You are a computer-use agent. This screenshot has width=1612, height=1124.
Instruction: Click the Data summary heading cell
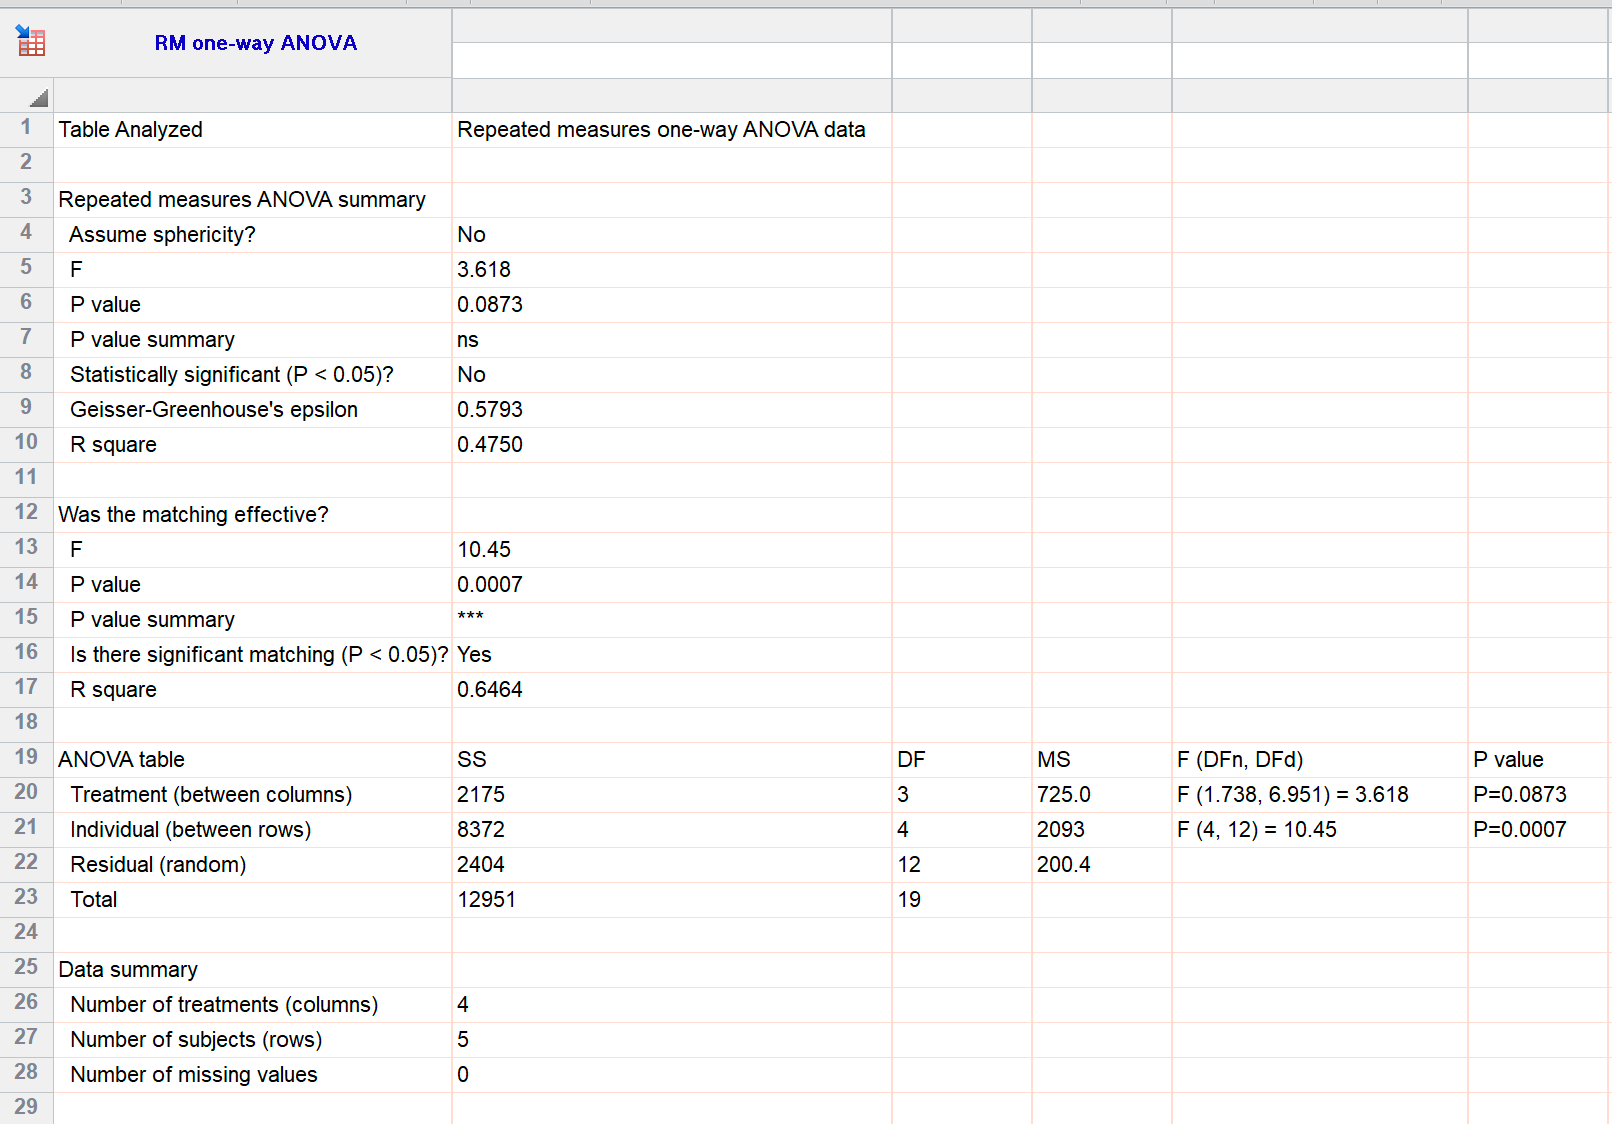(x=127, y=969)
